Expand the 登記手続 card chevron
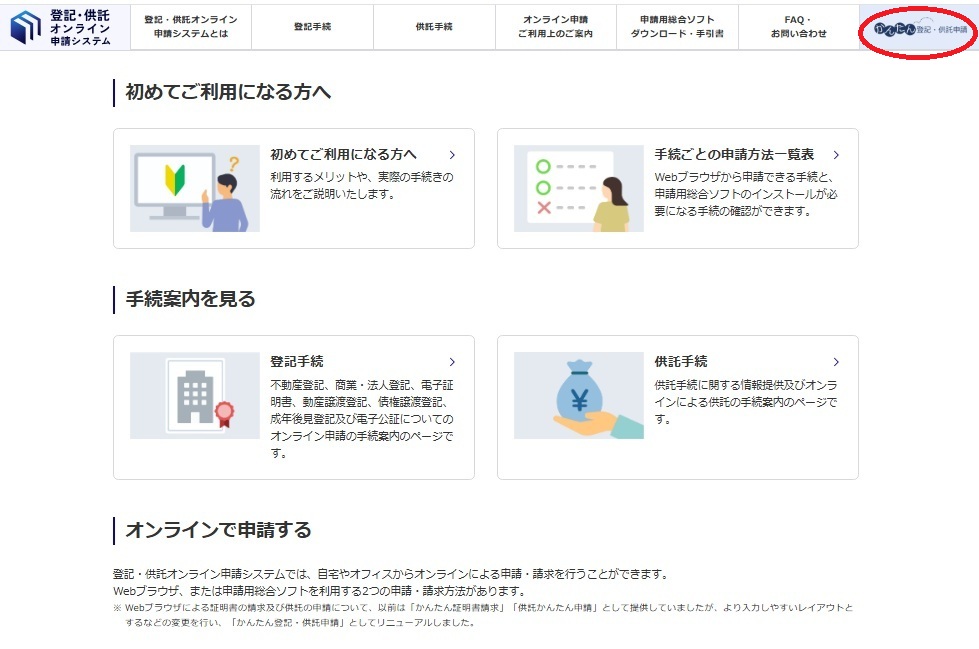This screenshot has height=649, width=979. (x=452, y=361)
